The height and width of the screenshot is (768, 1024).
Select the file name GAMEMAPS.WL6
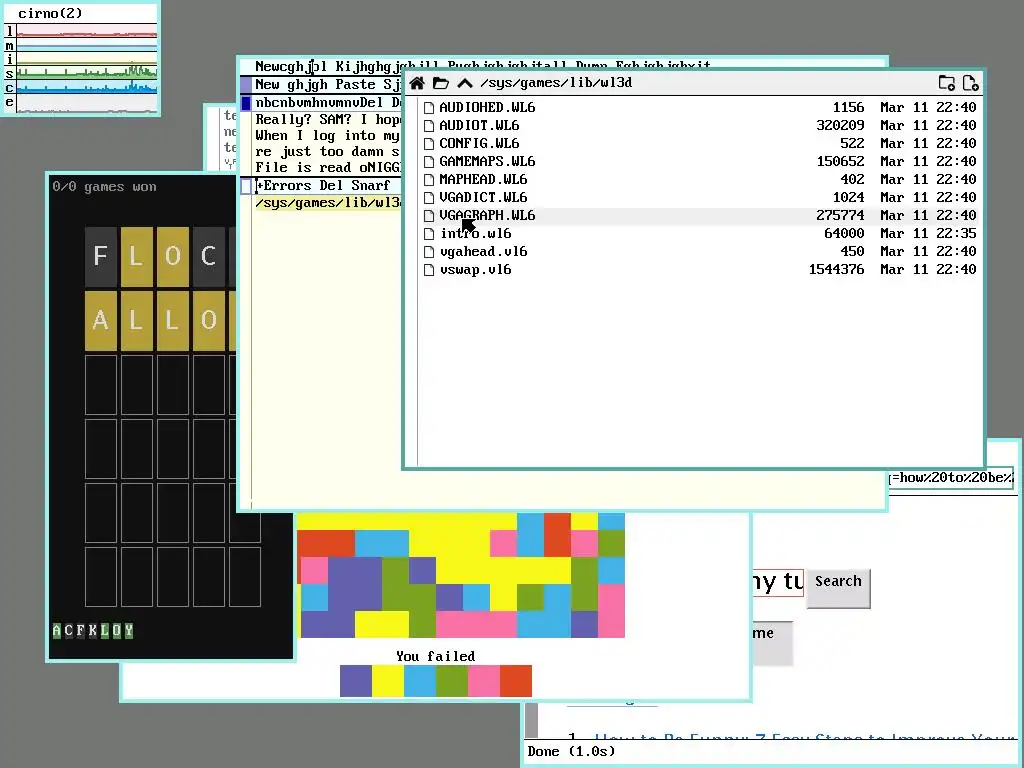tap(487, 161)
